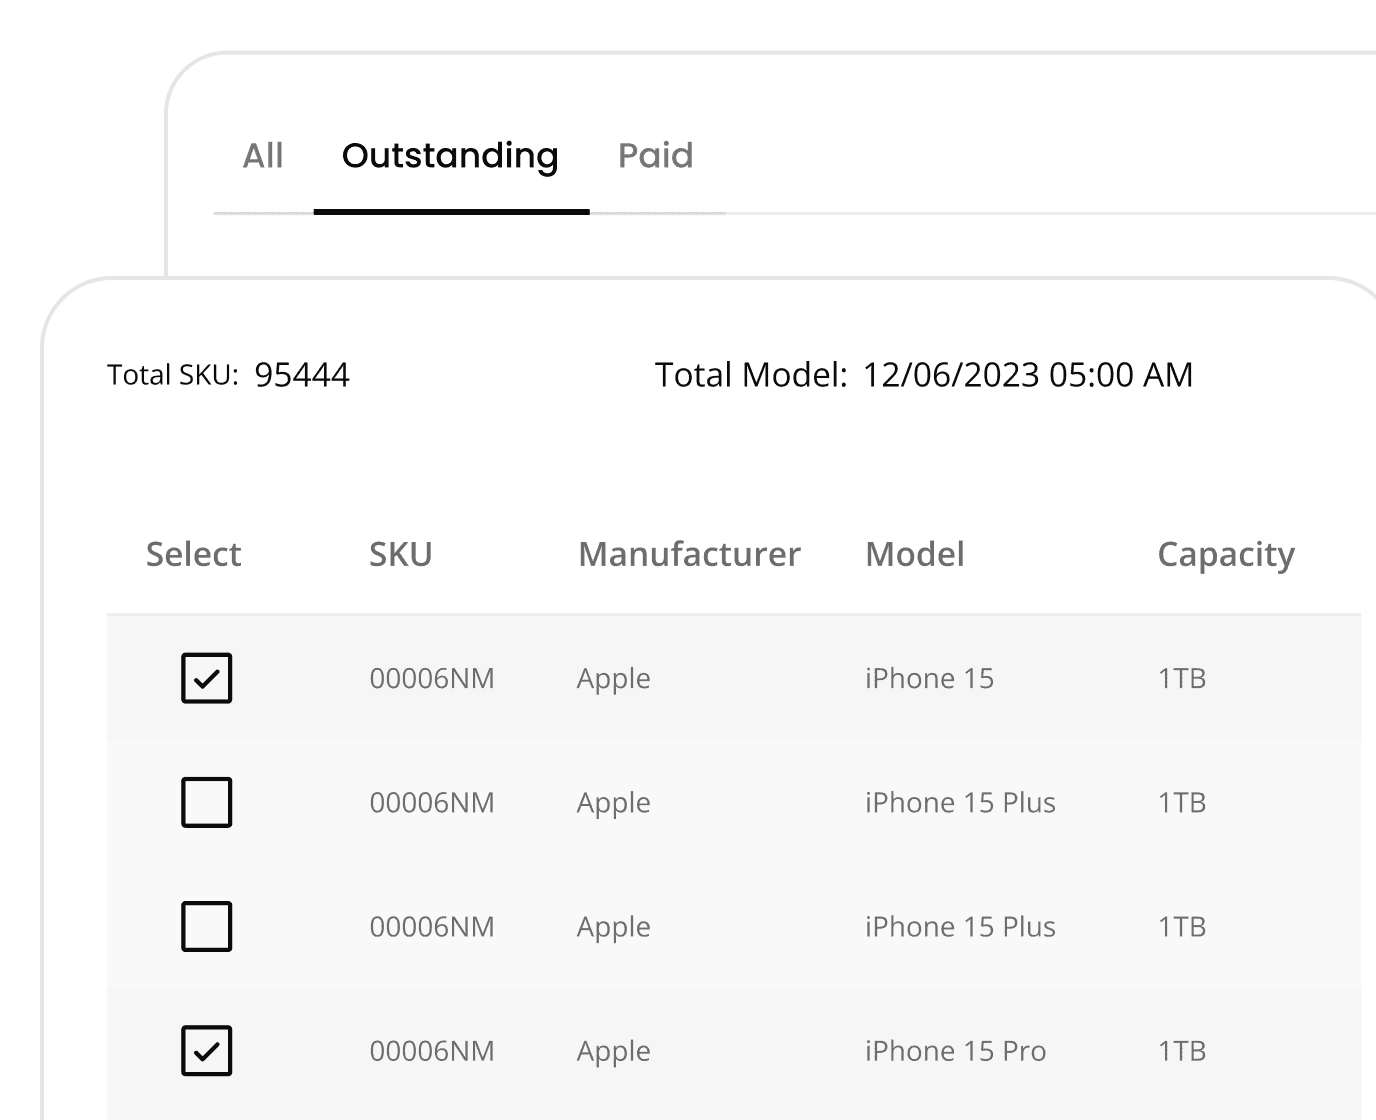
Task: Click the Capacity column header
Action: (x=1226, y=555)
